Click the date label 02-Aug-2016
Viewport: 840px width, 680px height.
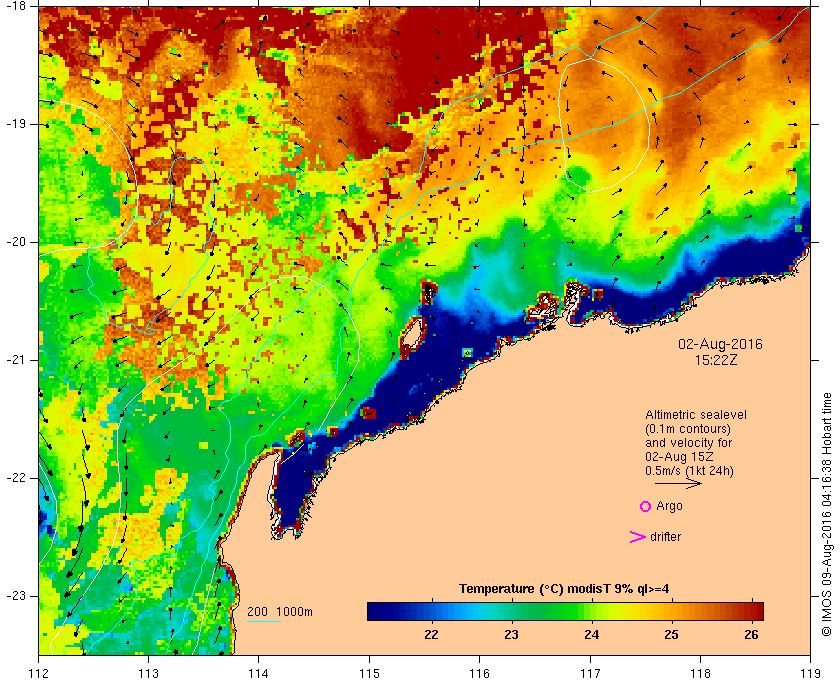[720, 344]
